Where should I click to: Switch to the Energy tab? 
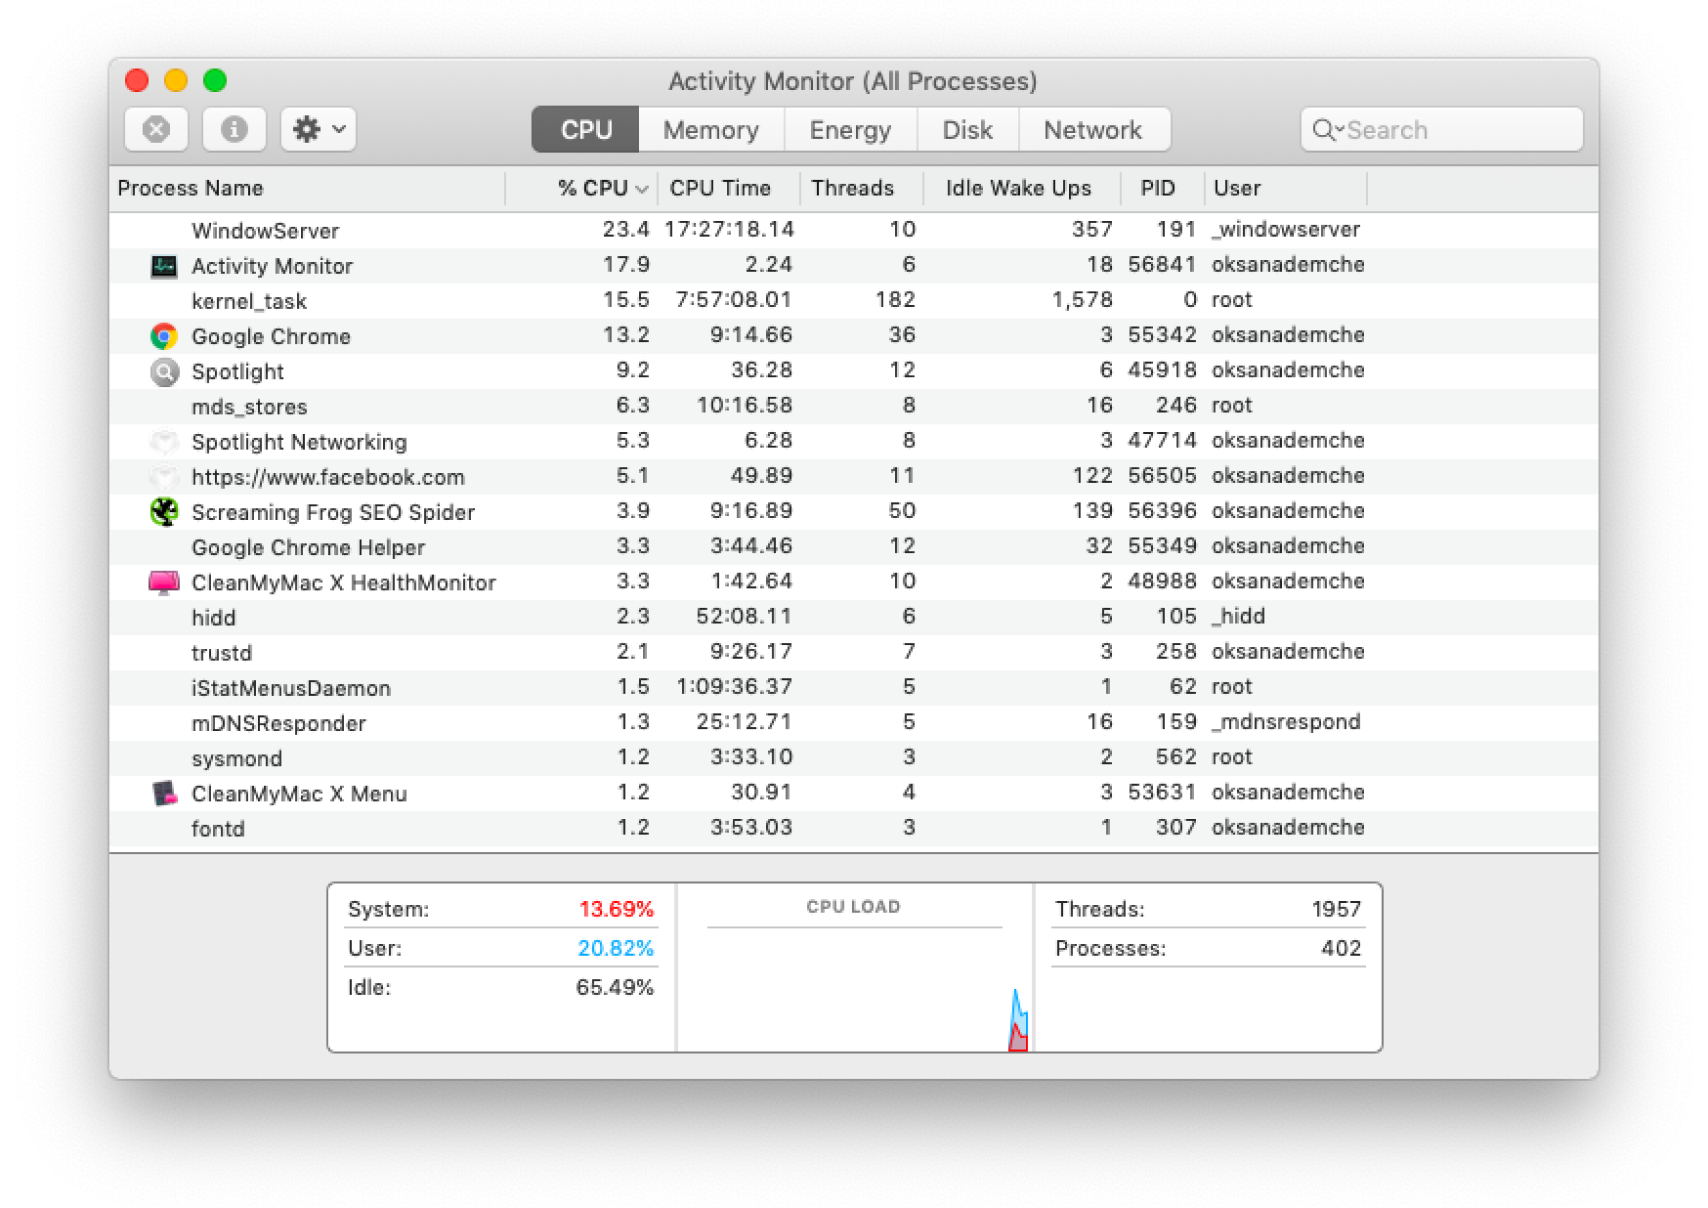849,129
